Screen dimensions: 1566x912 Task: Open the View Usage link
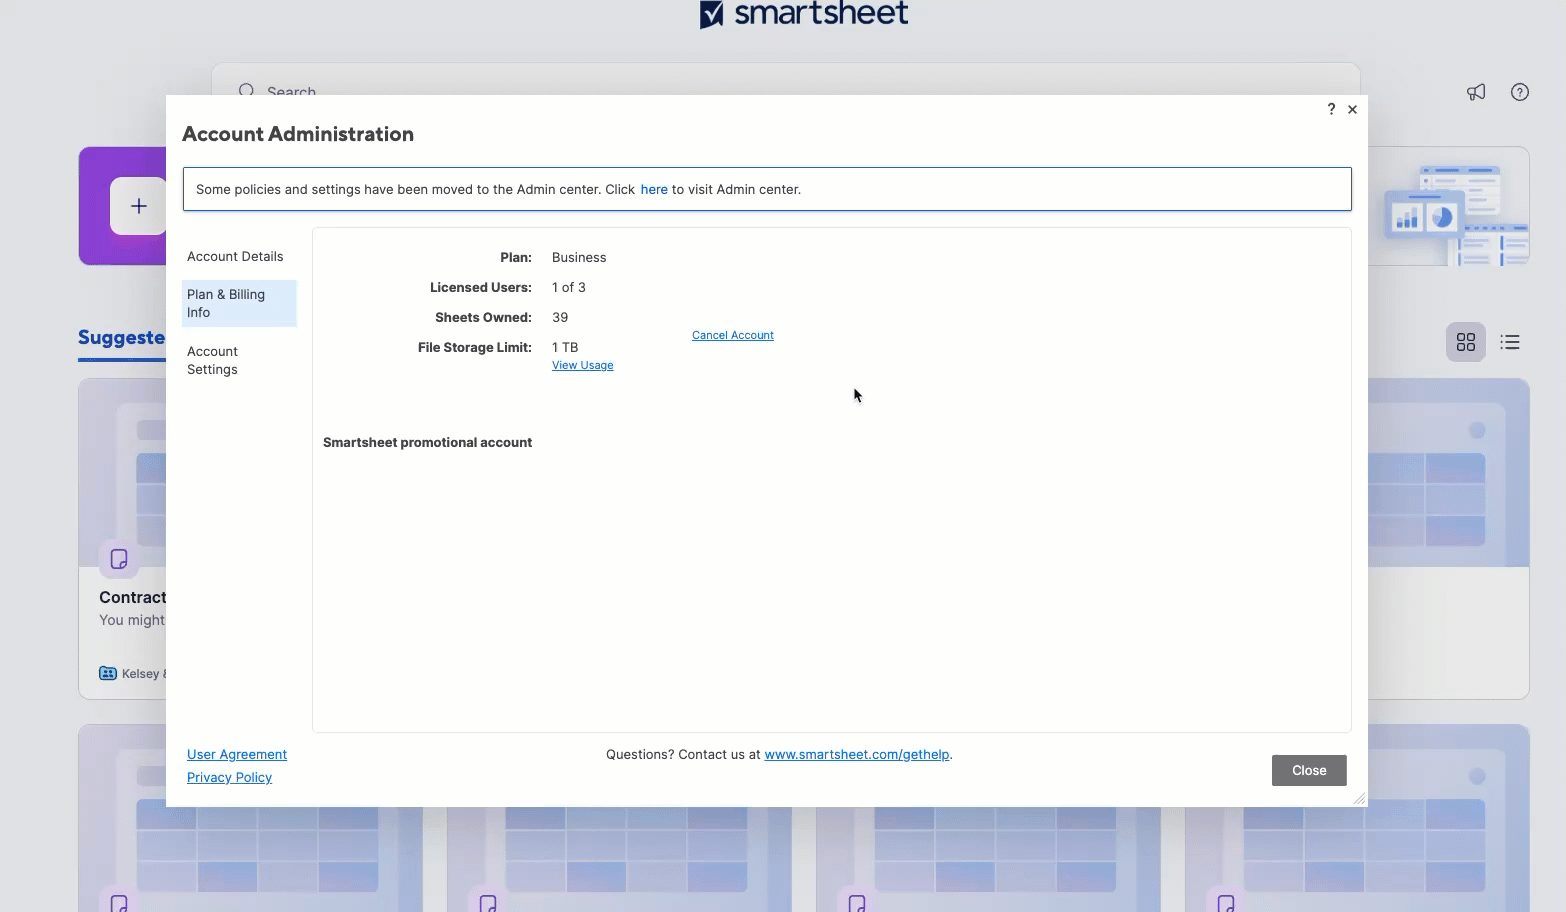pyautogui.click(x=582, y=365)
